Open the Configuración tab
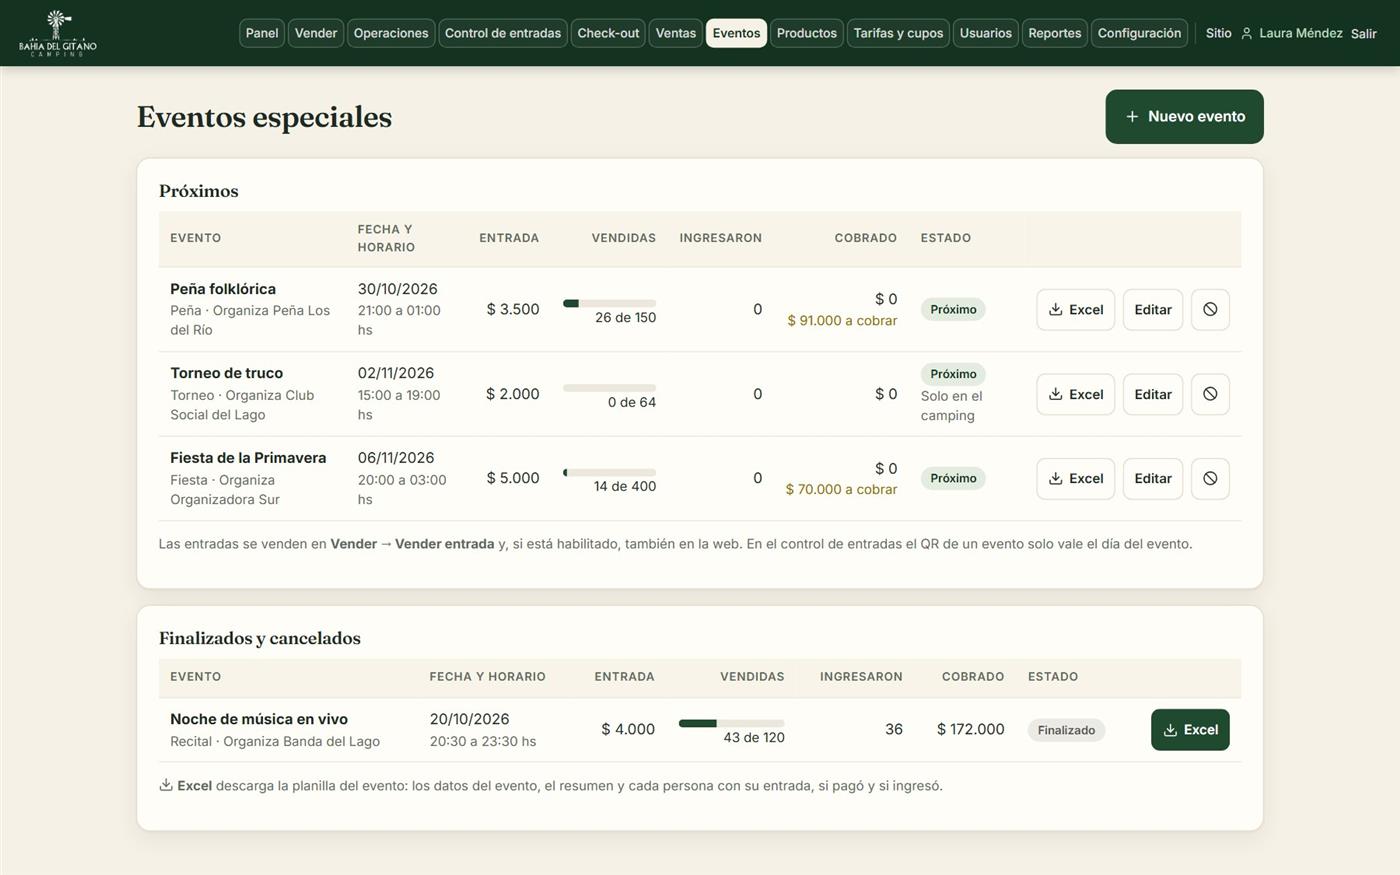The image size is (1400, 875). 1139,33
